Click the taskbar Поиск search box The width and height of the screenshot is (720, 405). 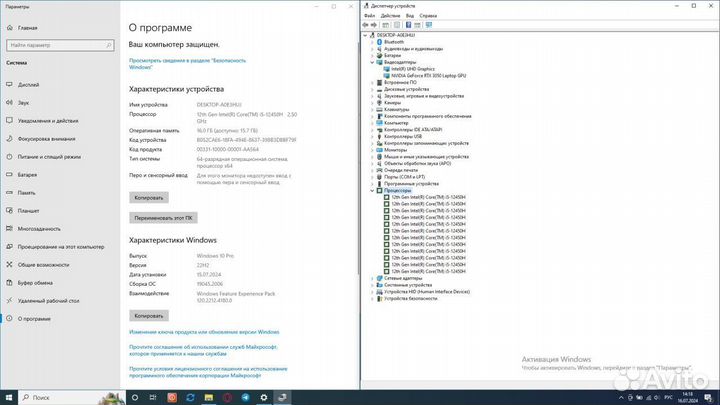pos(71,398)
